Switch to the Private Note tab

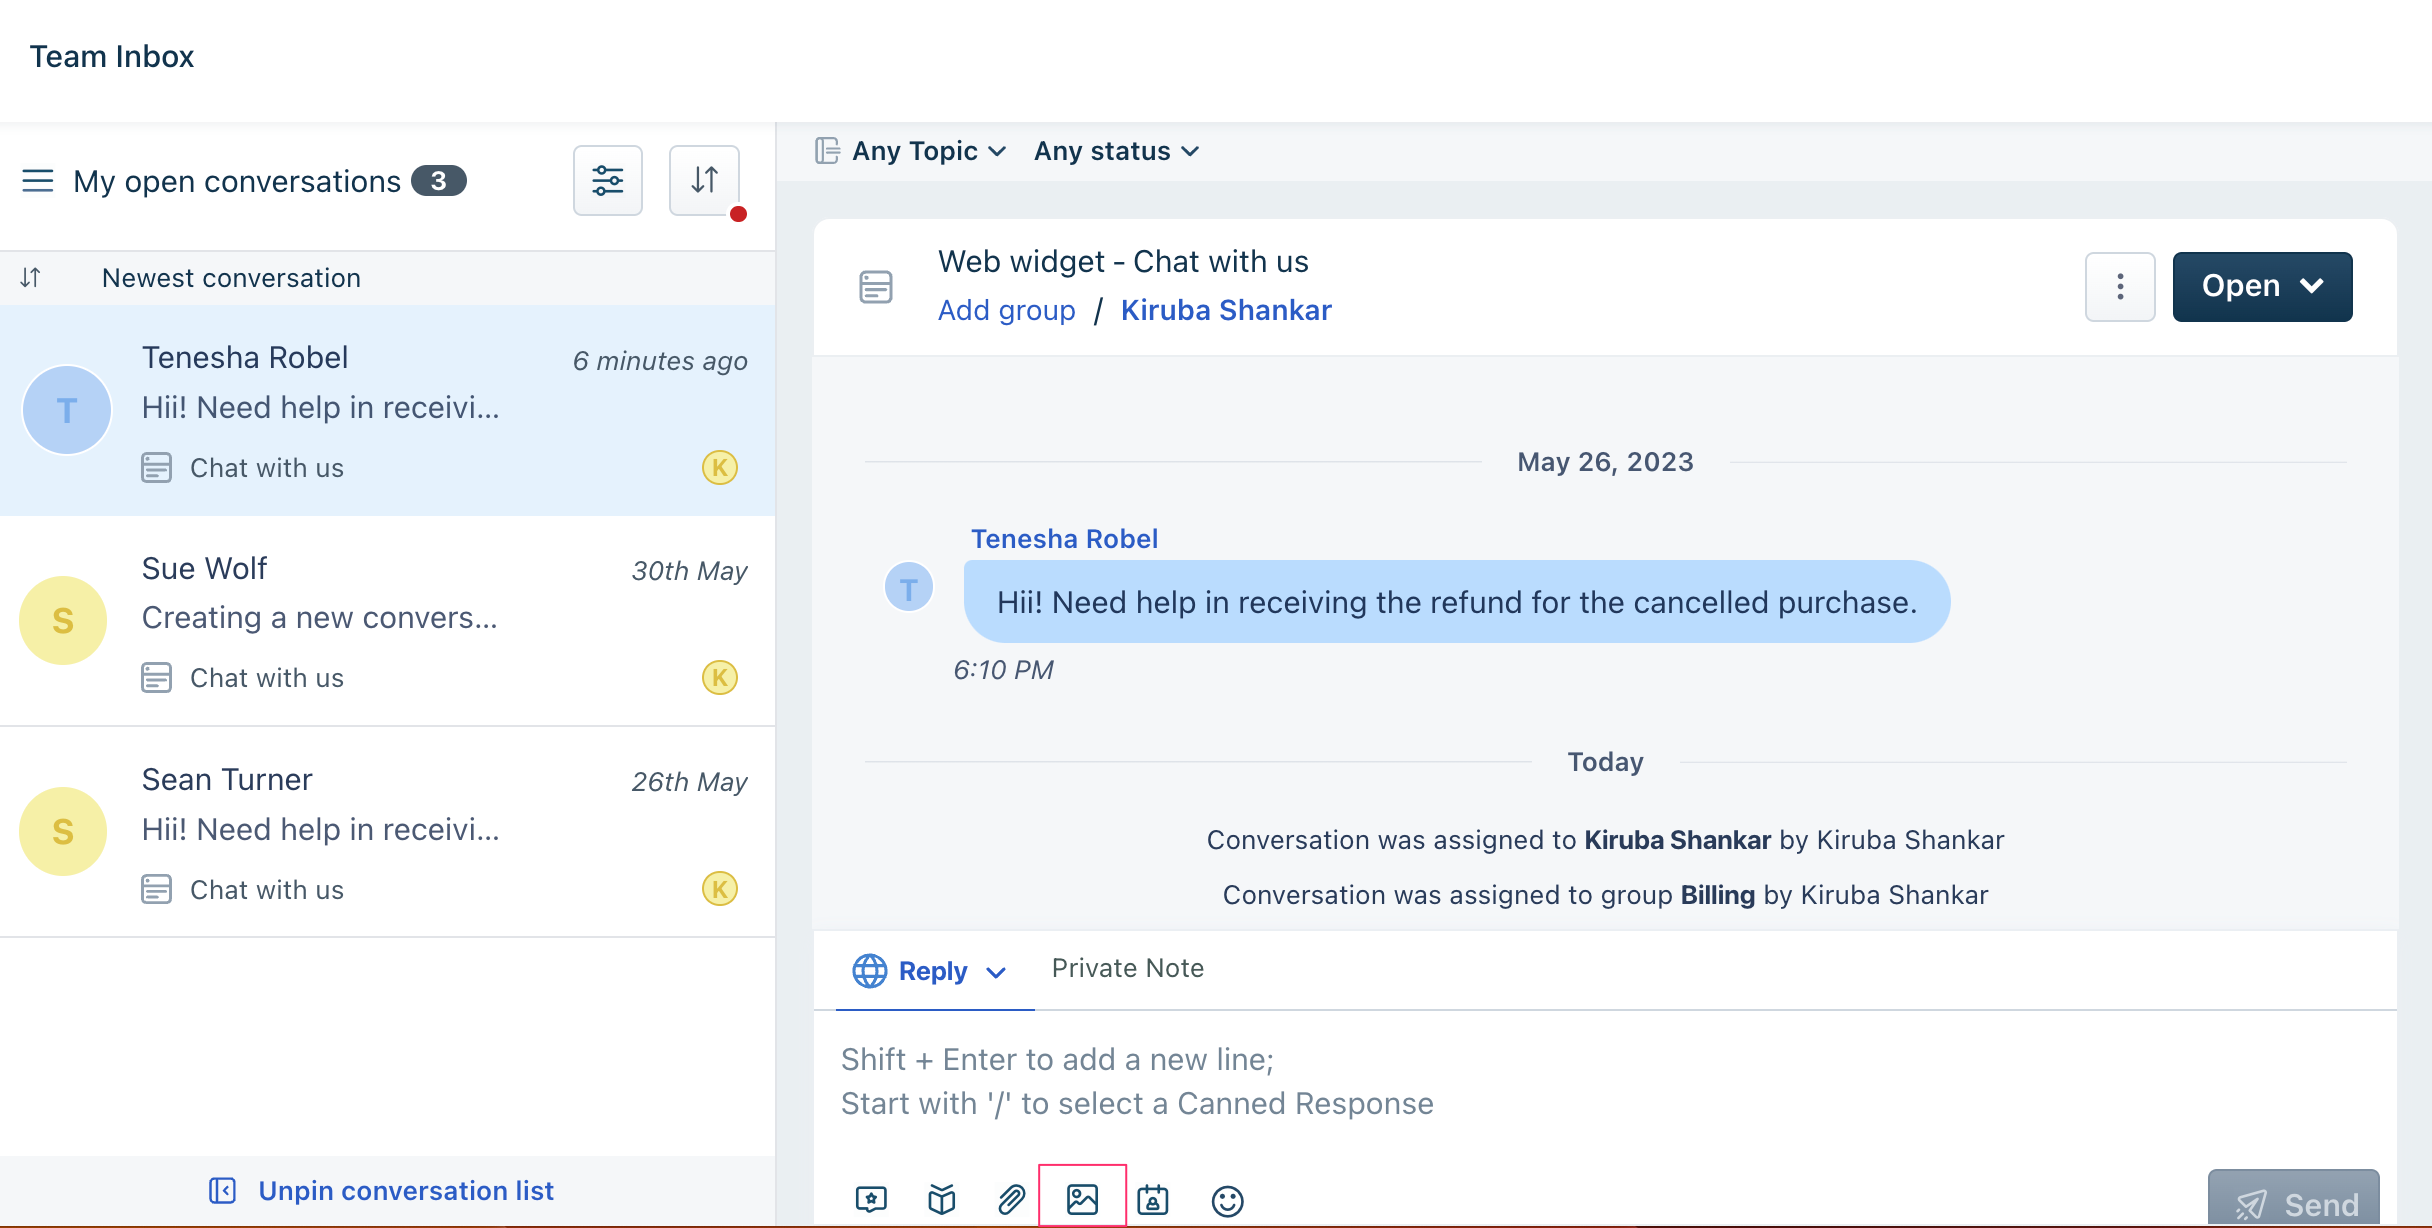[x=1128, y=966]
